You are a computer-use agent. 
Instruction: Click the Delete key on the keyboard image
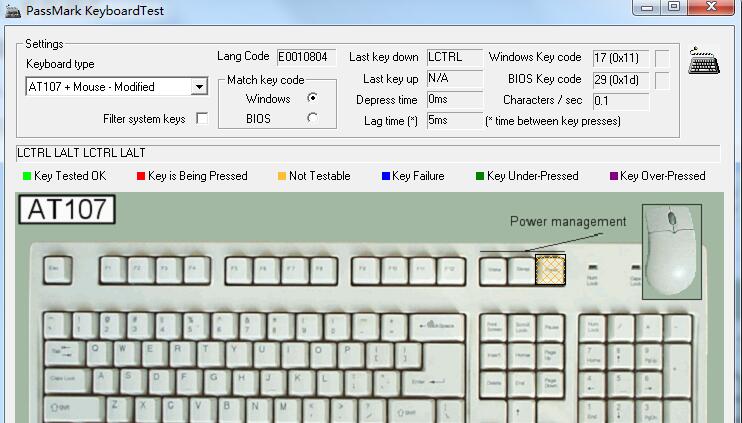(x=494, y=384)
